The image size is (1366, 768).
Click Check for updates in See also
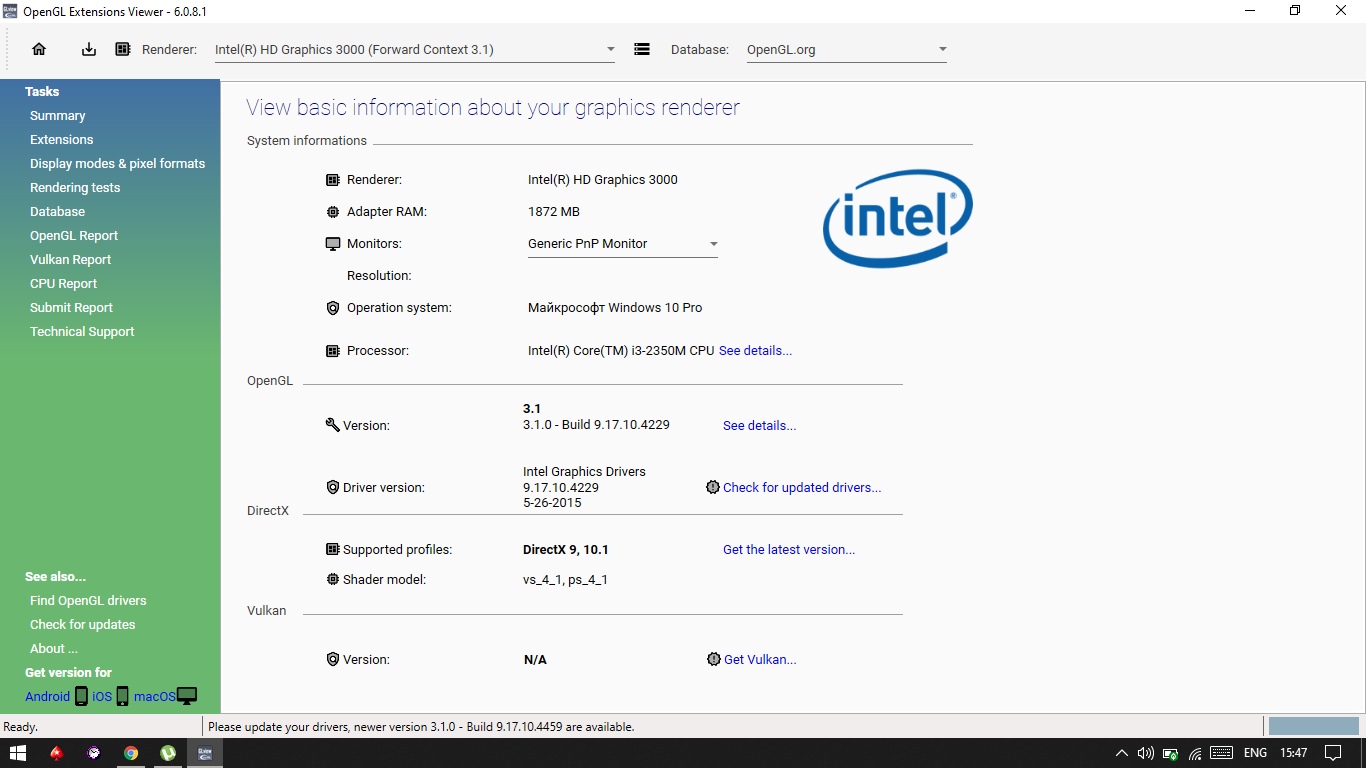pos(82,625)
